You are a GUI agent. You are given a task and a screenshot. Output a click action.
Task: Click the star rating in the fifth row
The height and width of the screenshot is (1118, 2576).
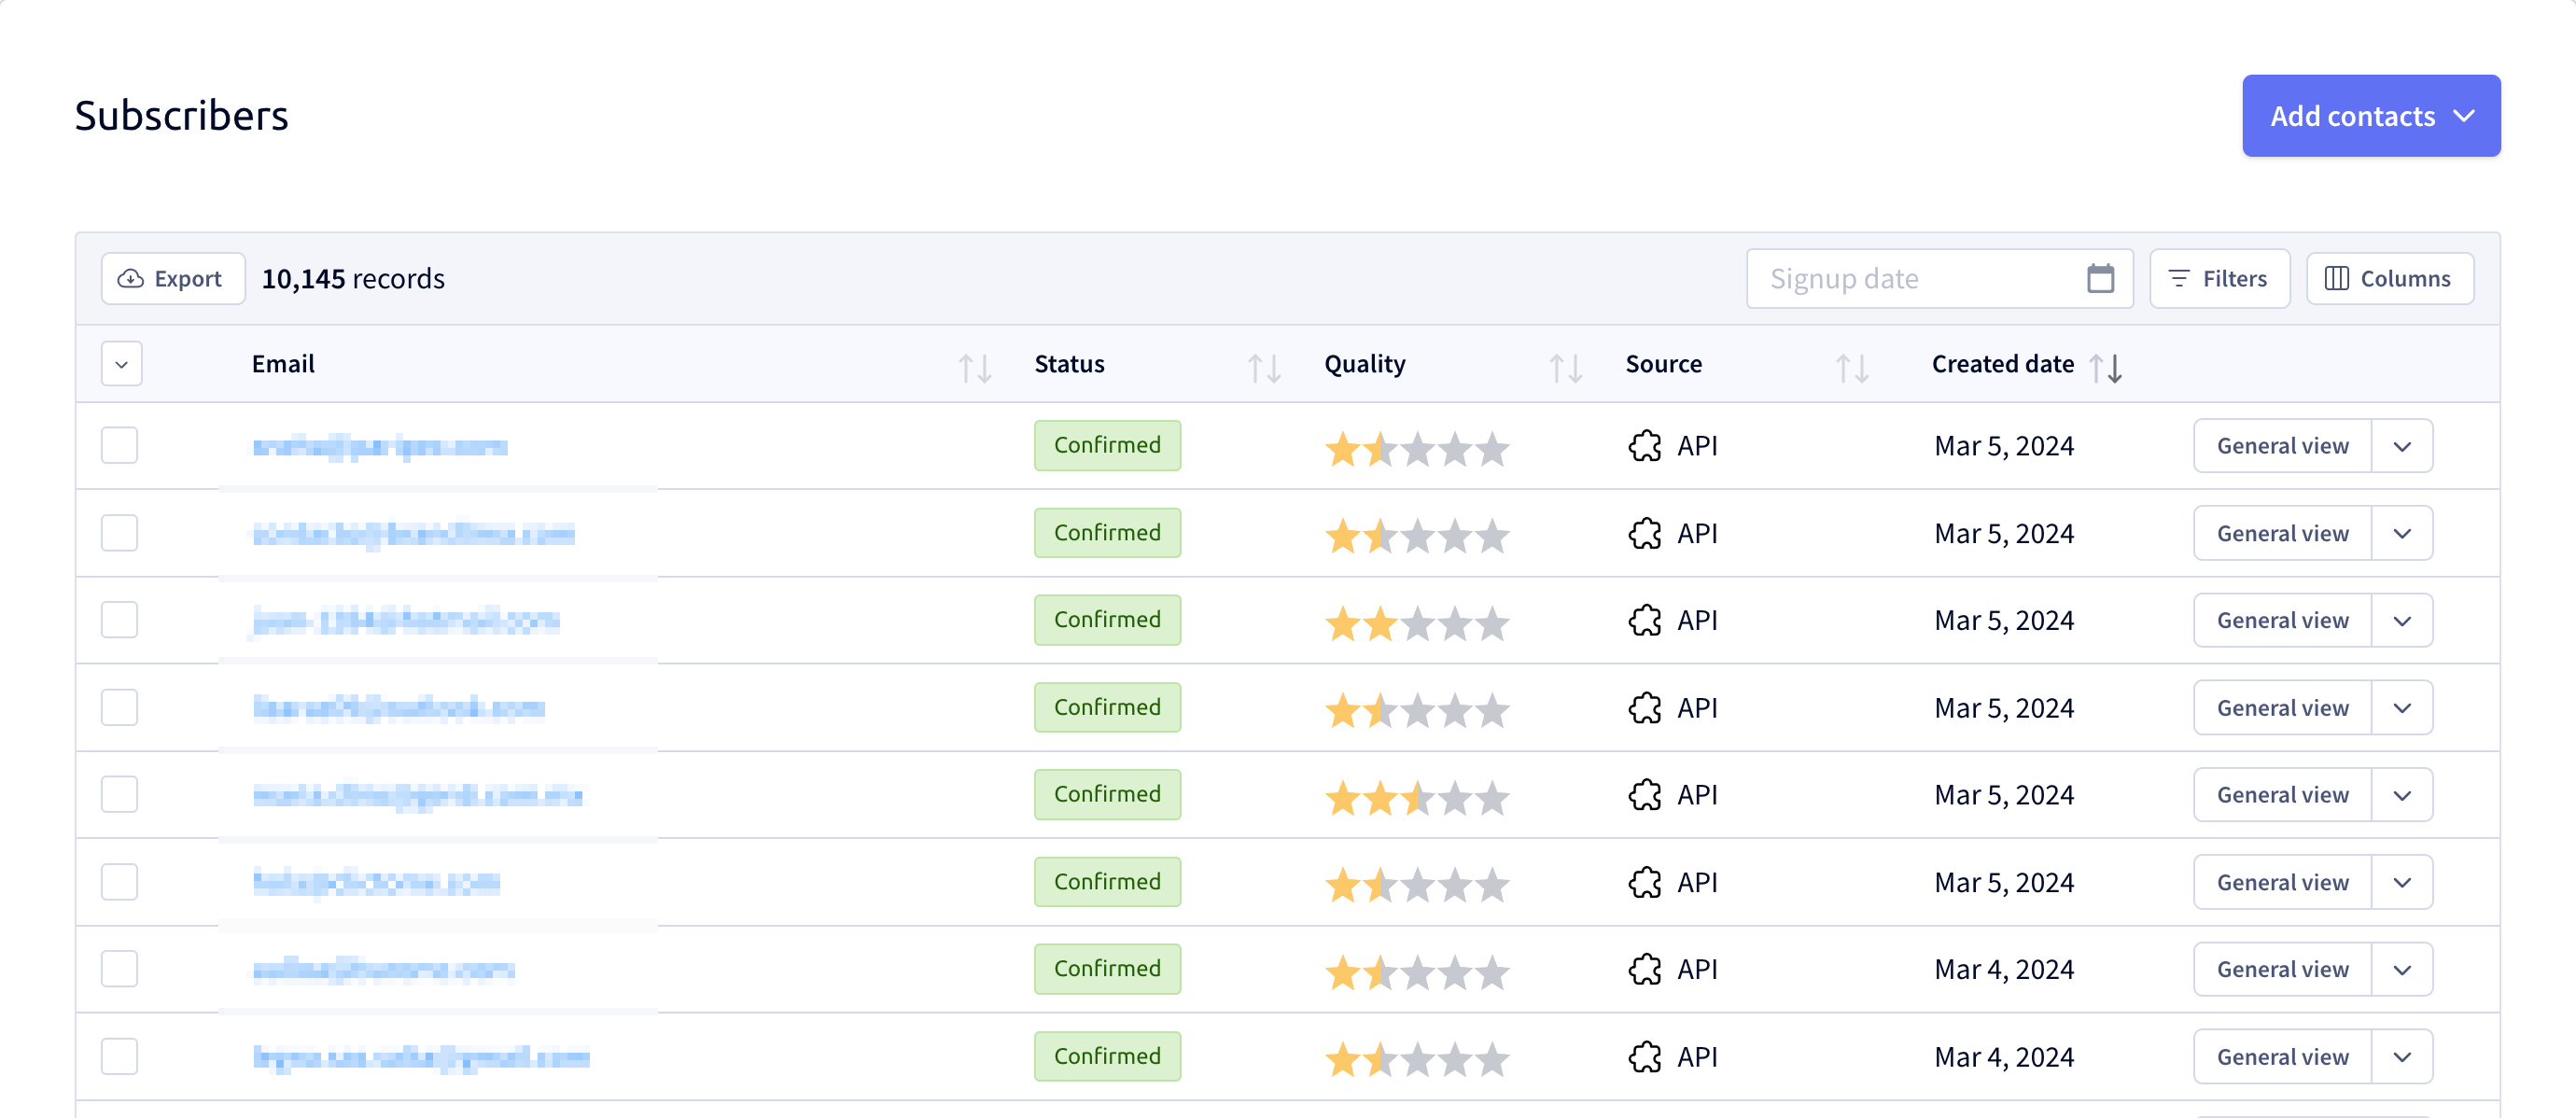tap(1417, 797)
